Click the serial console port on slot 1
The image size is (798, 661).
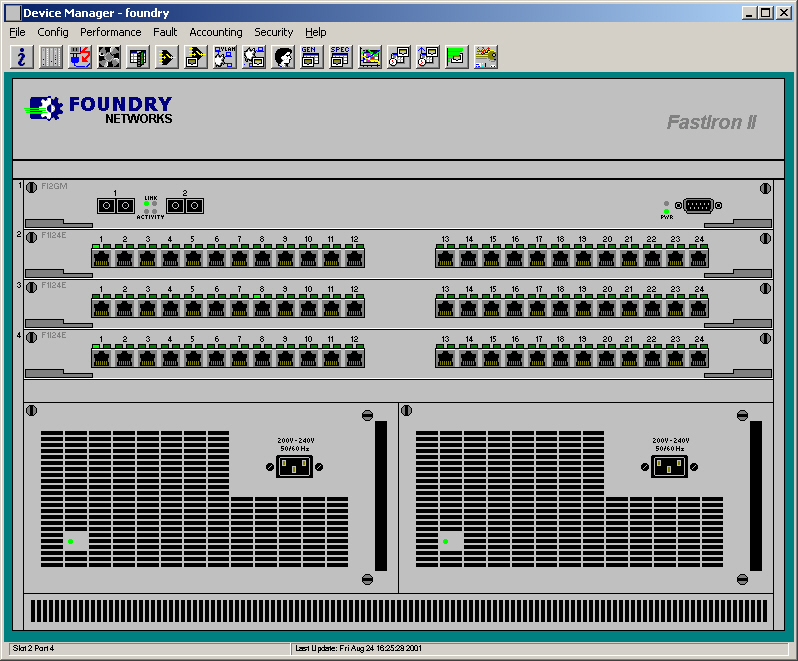(x=698, y=206)
